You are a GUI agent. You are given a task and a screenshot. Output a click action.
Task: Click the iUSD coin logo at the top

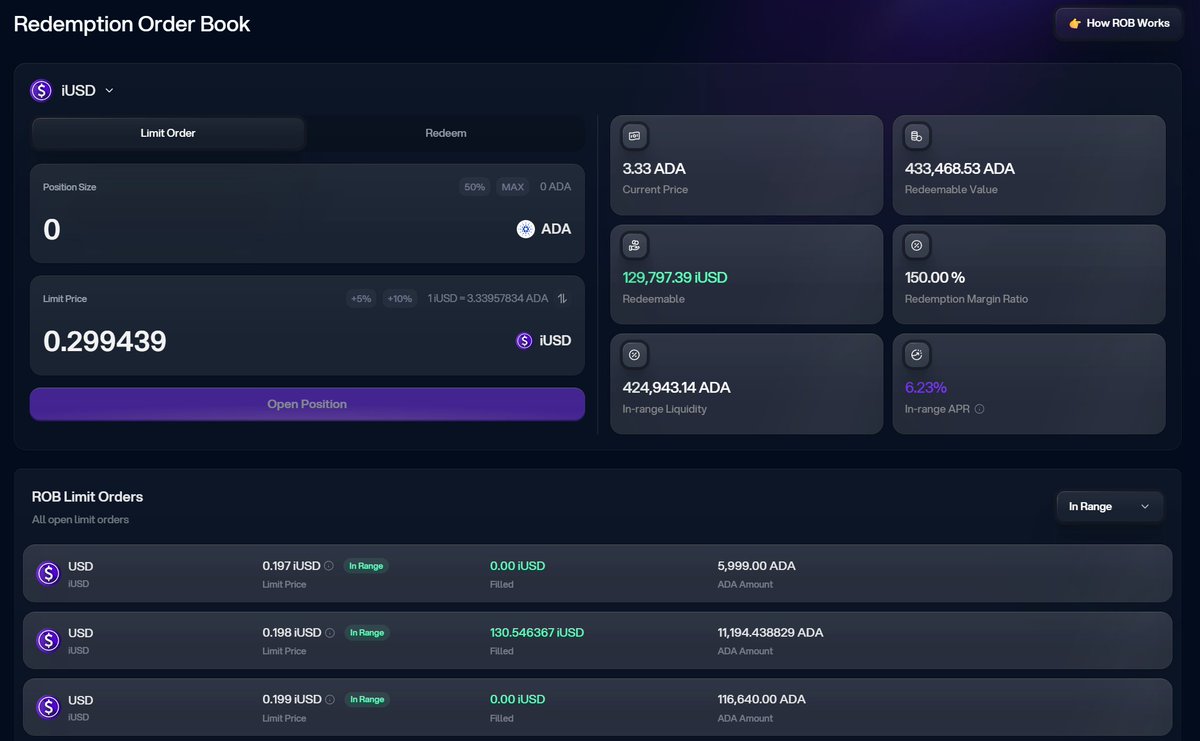(41, 90)
